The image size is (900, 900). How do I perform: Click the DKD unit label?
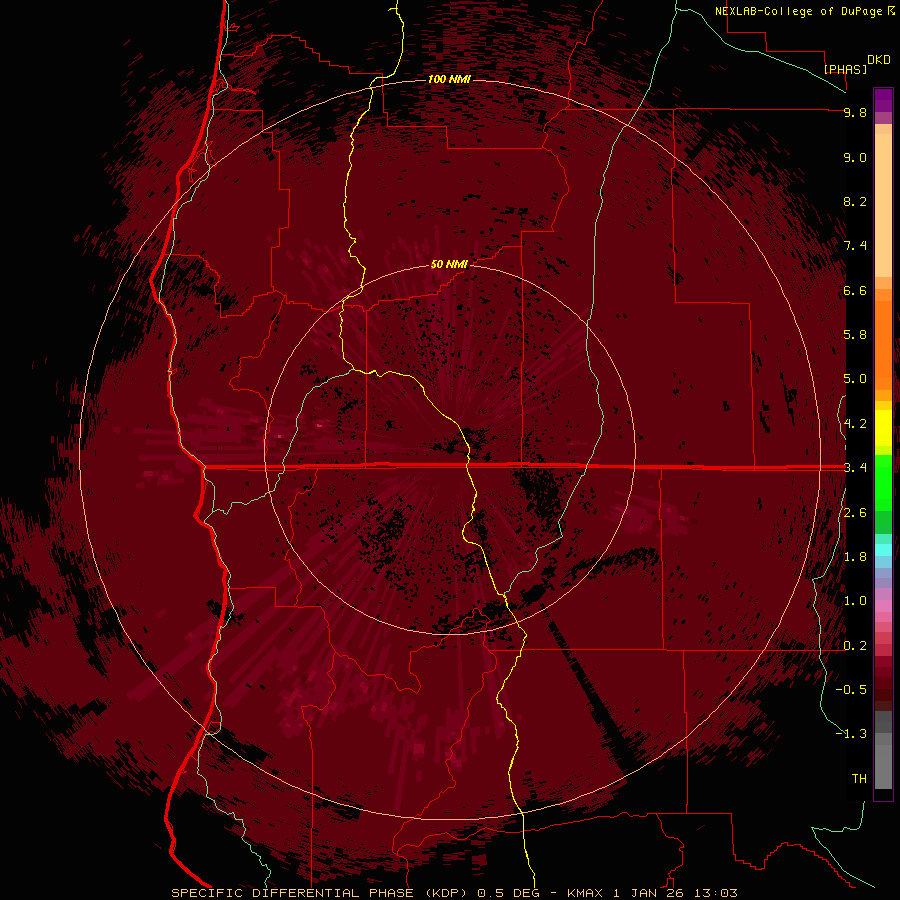(879, 60)
